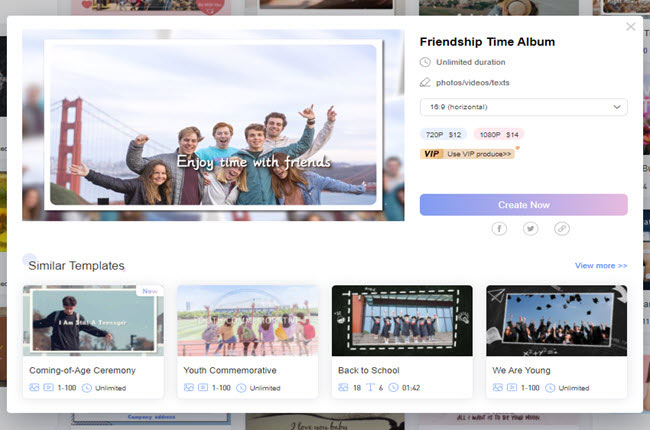Open the Youth Commemorative thumbnail
The width and height of the screenshot is (650, 430).
pos(248,321)
